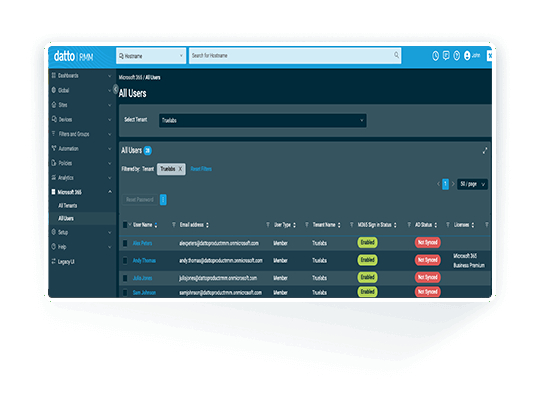Open the clock history icon in the top bar
This screenshot has height=405, width=540.
coord(435,56)
